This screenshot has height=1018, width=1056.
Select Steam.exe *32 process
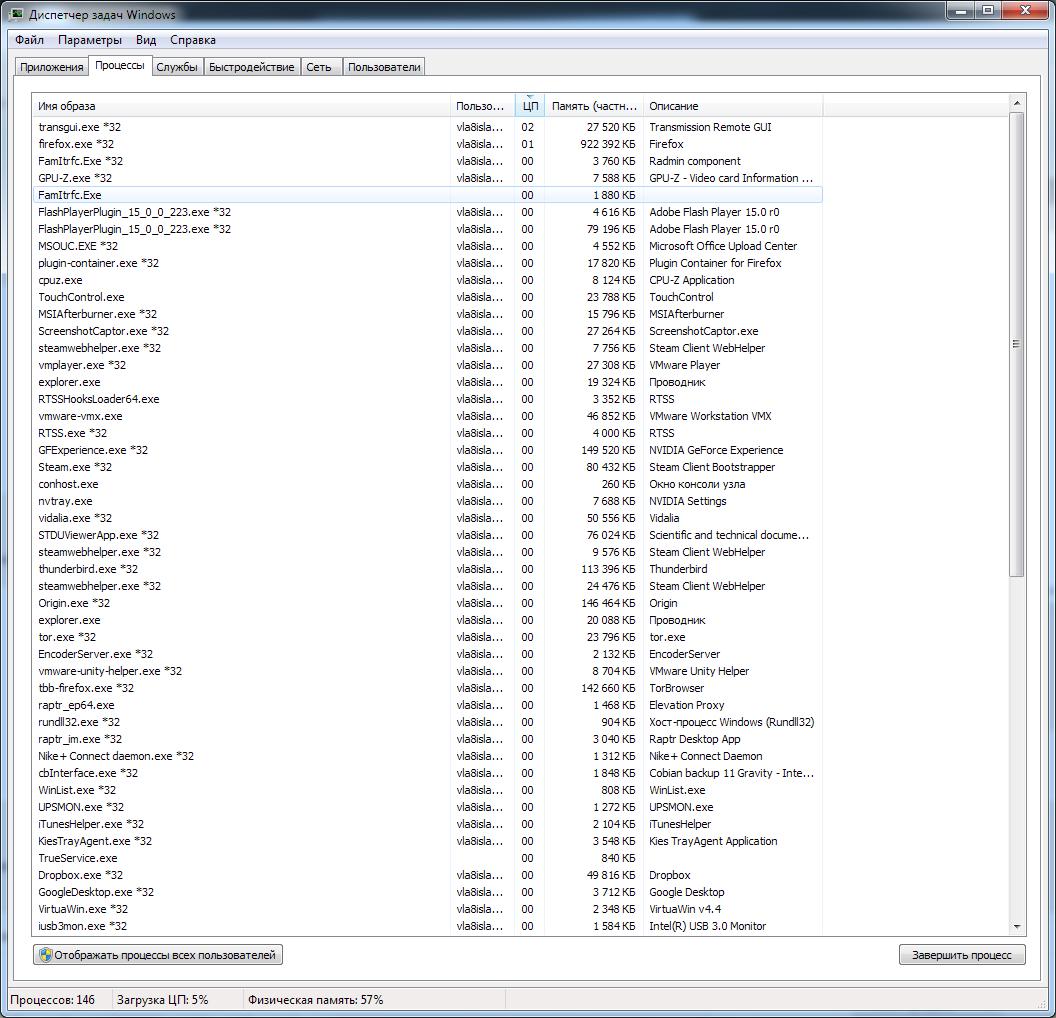click(x=428, y=467)
